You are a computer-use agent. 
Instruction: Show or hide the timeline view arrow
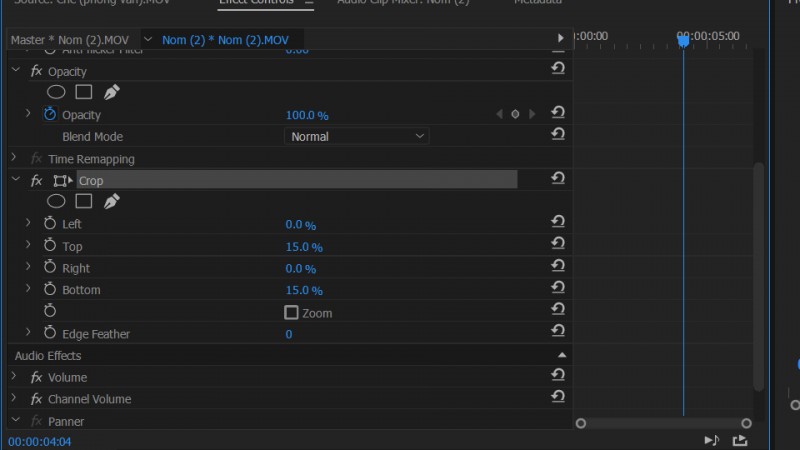[x=560, y=38]
